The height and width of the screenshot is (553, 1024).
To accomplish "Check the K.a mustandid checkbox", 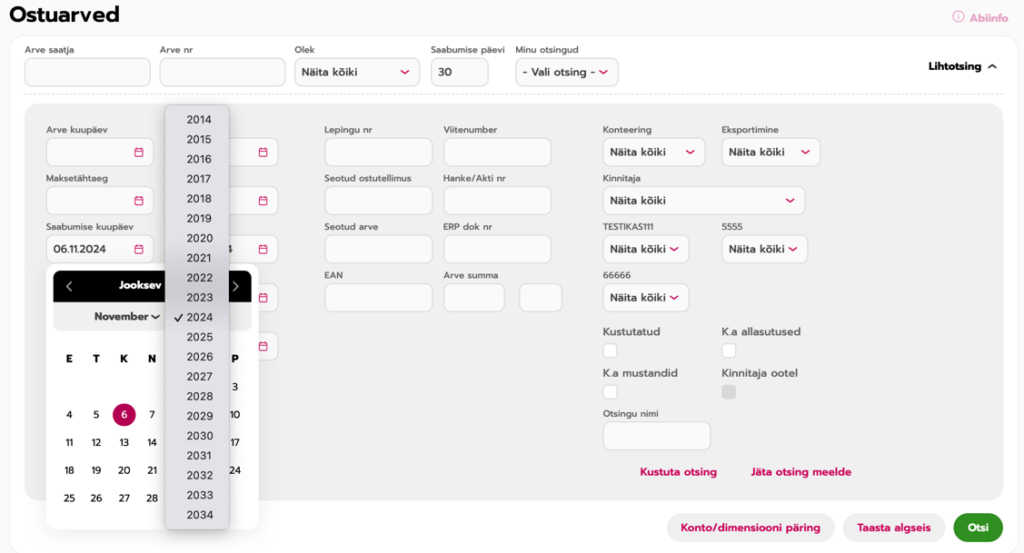I will coord(610,392).
